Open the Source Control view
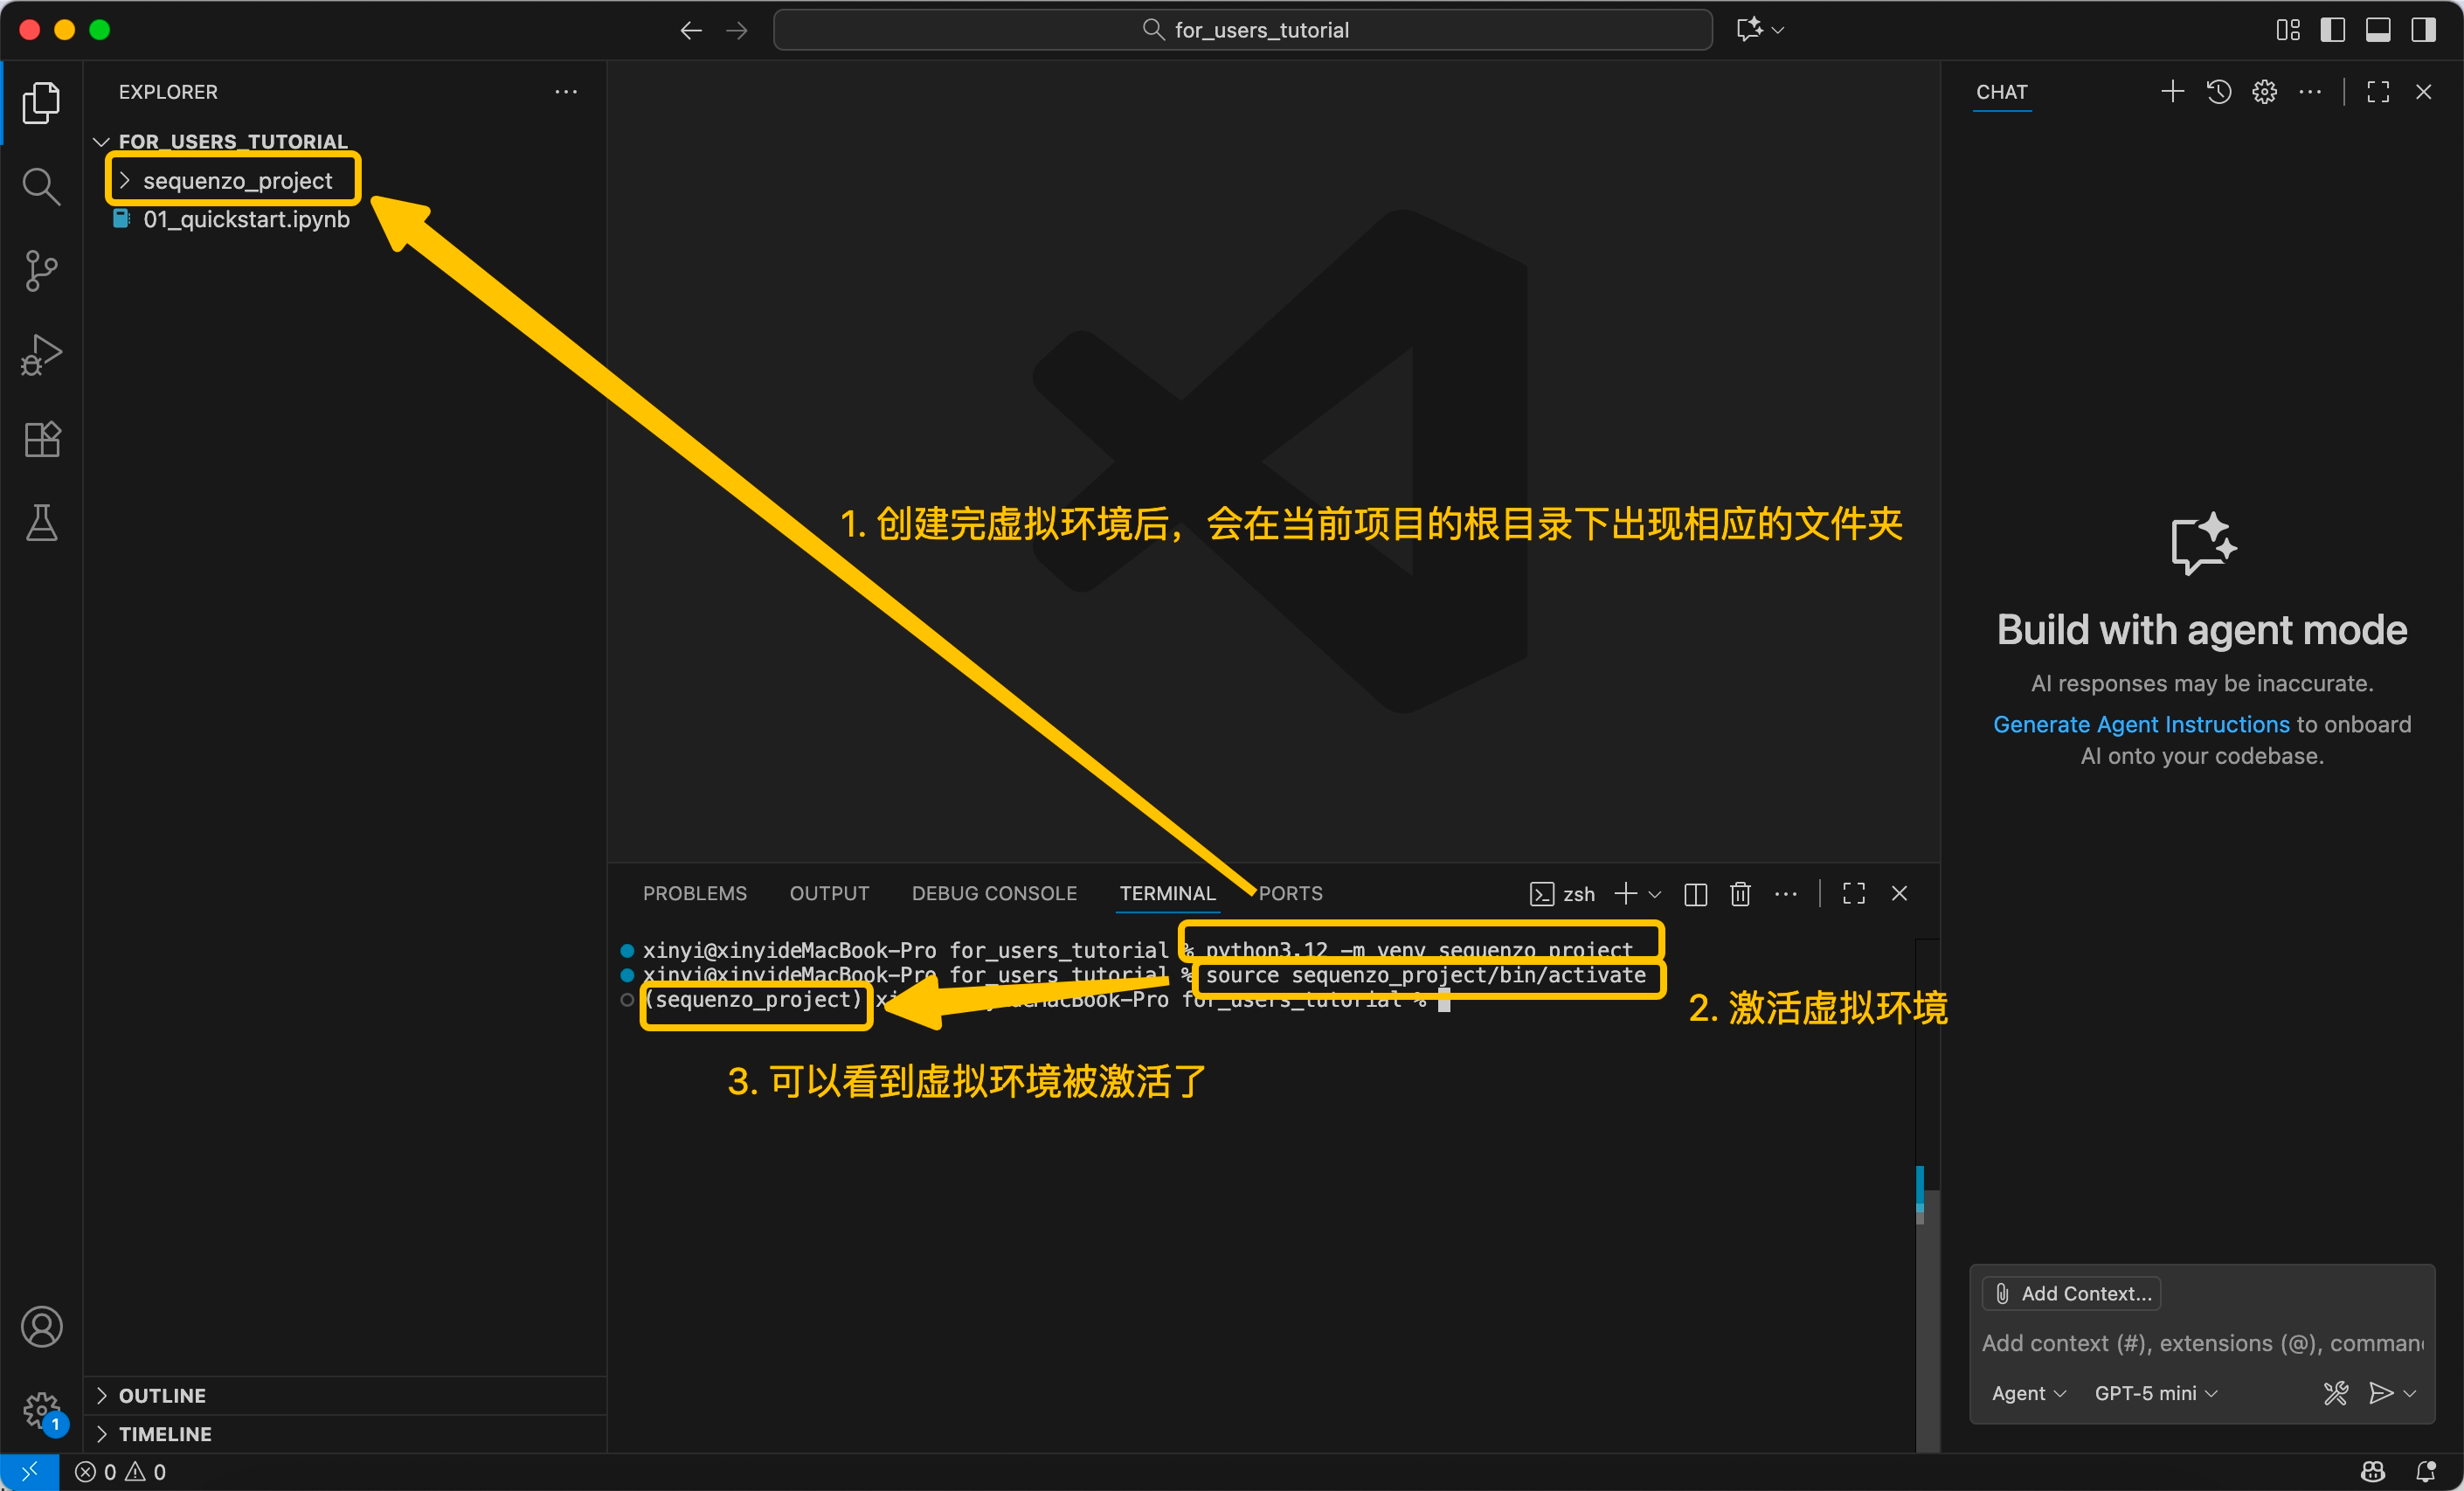The image size is (2464, 1491). tap(41, 270)
